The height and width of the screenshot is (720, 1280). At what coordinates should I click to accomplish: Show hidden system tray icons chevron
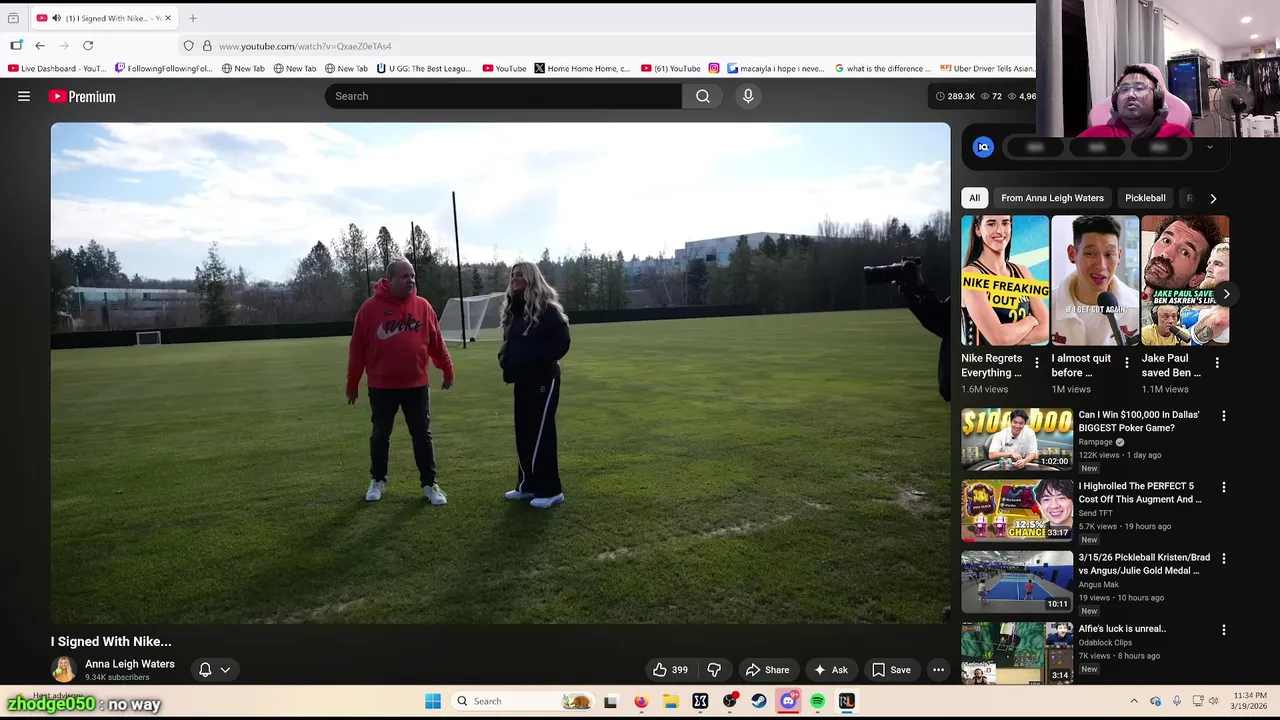point(1133,701)
